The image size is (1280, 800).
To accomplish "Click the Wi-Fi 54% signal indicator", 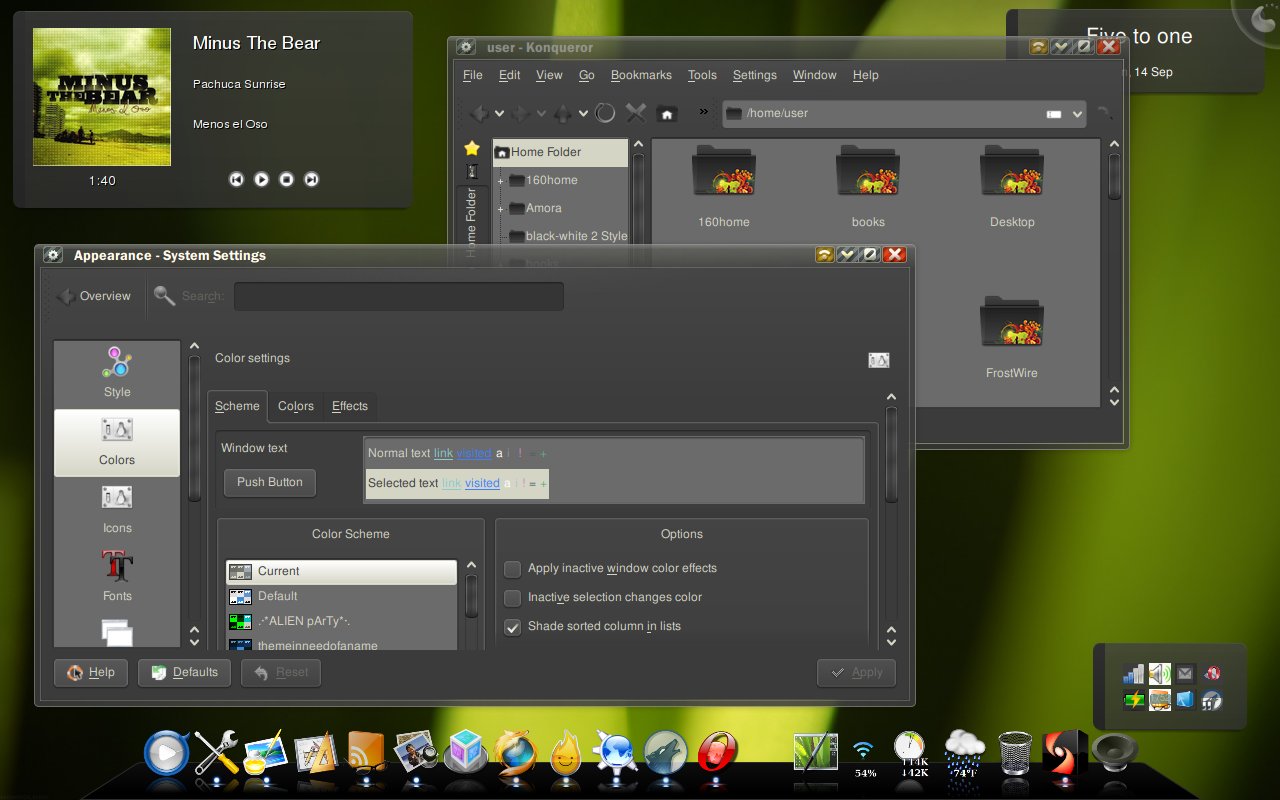I will click(864, 757).
